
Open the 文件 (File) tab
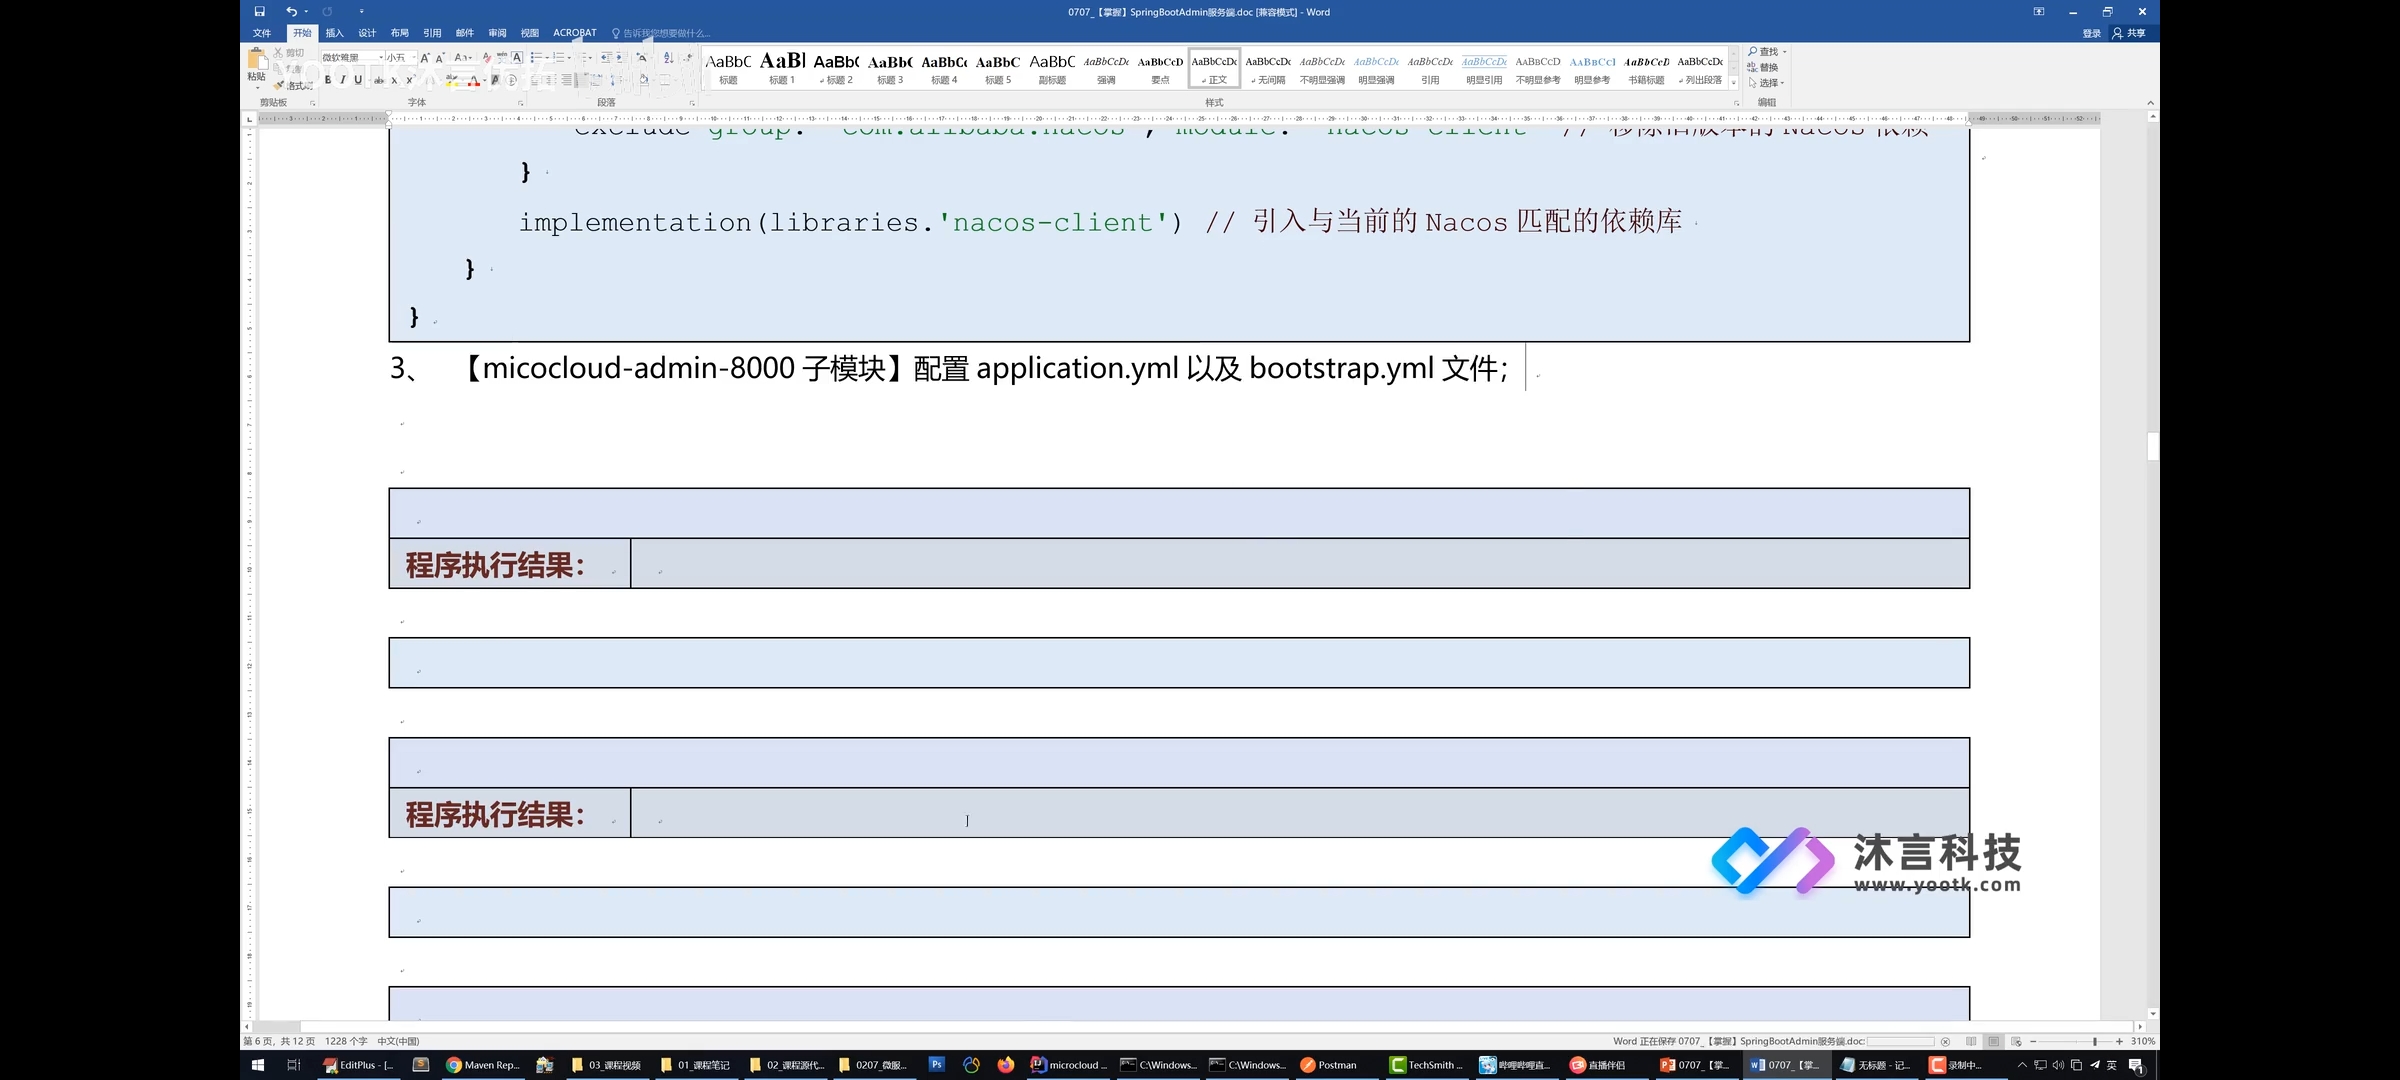(262, 33)
